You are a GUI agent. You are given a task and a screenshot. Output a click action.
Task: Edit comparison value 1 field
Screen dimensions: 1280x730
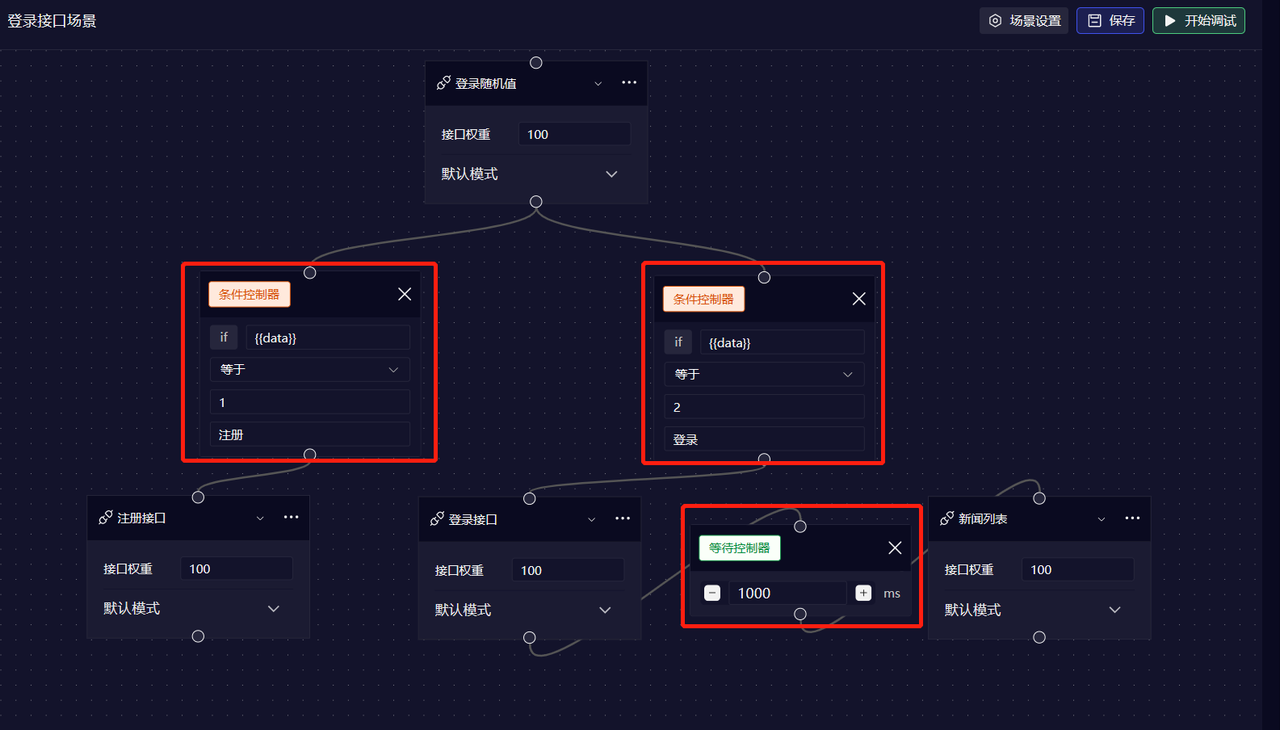(310, 402)
